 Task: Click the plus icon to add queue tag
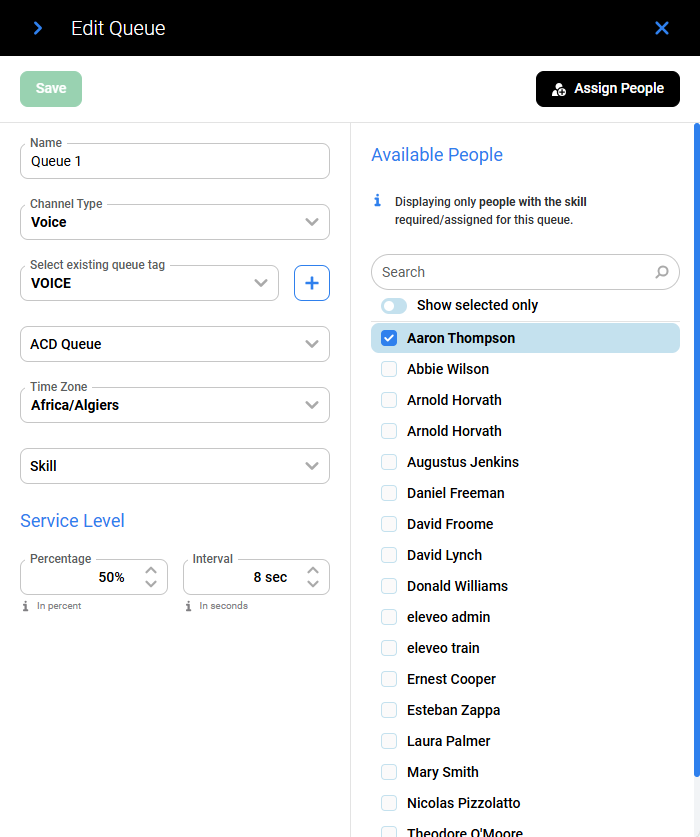click(312, 283)
